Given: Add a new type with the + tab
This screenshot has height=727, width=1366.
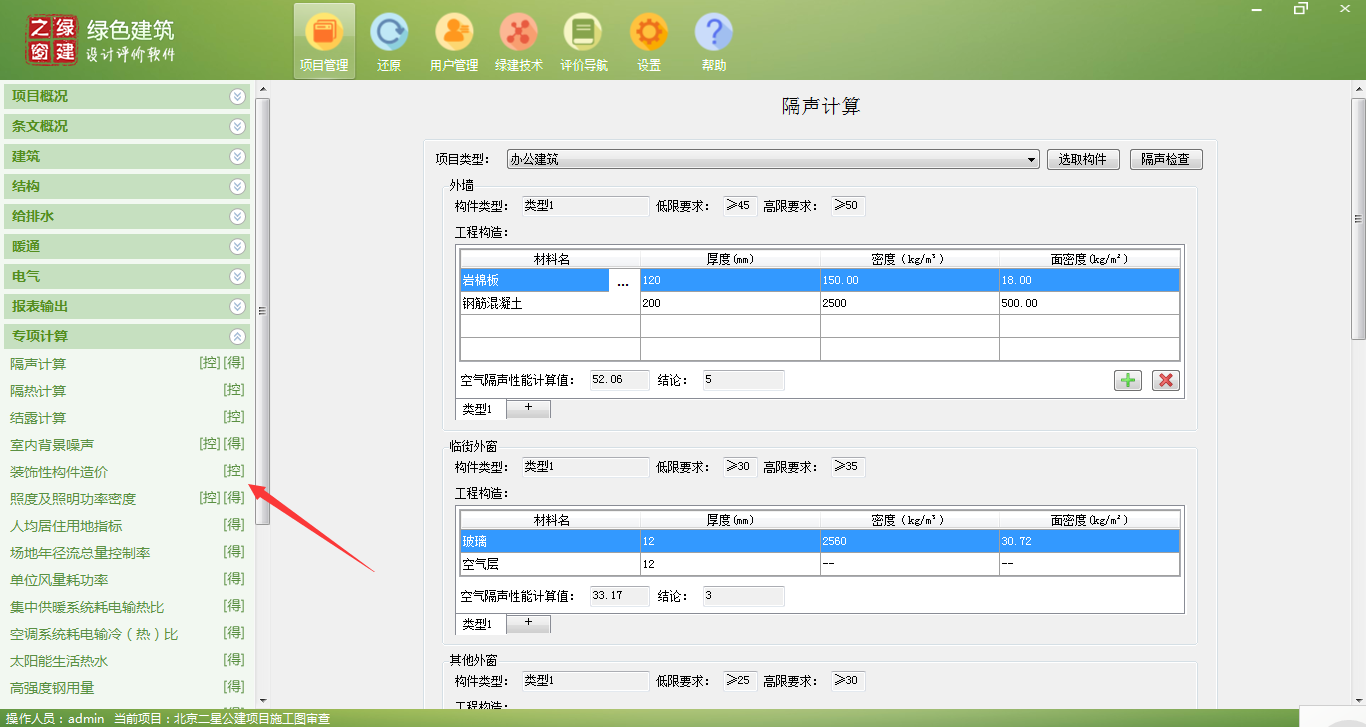Looking at the screenshot, I should (x=528, y=408).
